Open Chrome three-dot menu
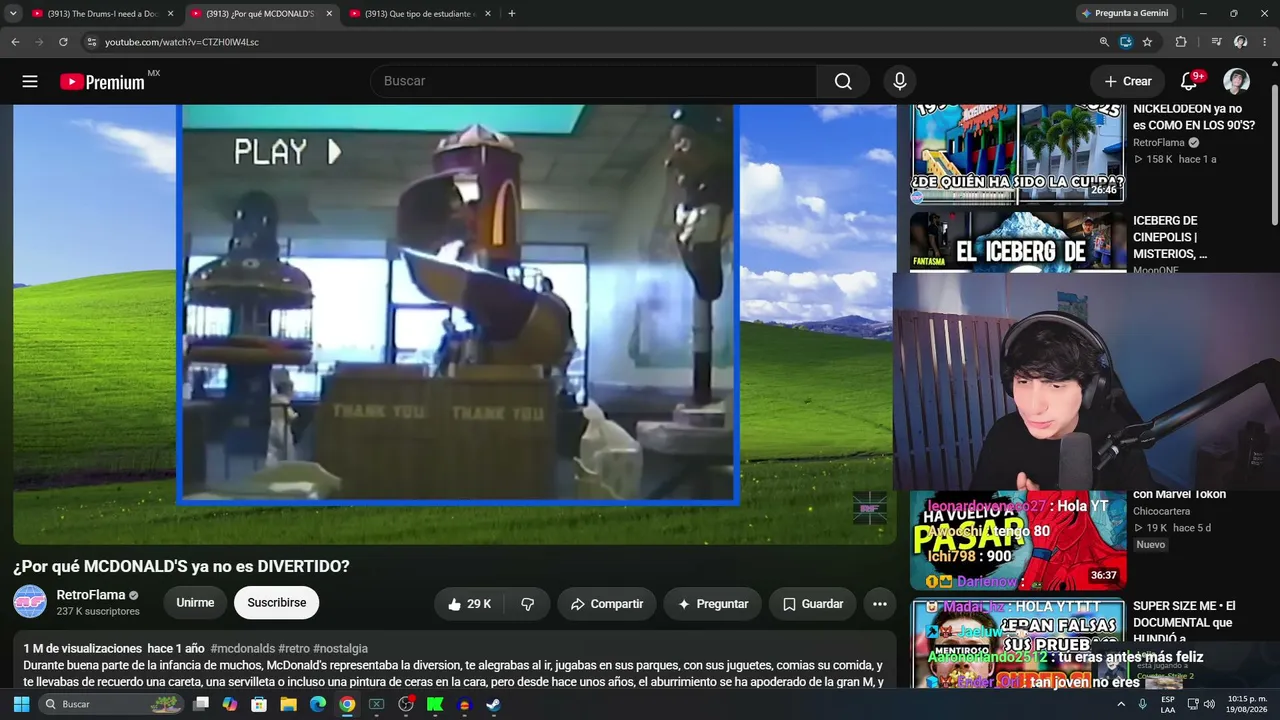1280x720 pixels. click(x=1264, y=42)
